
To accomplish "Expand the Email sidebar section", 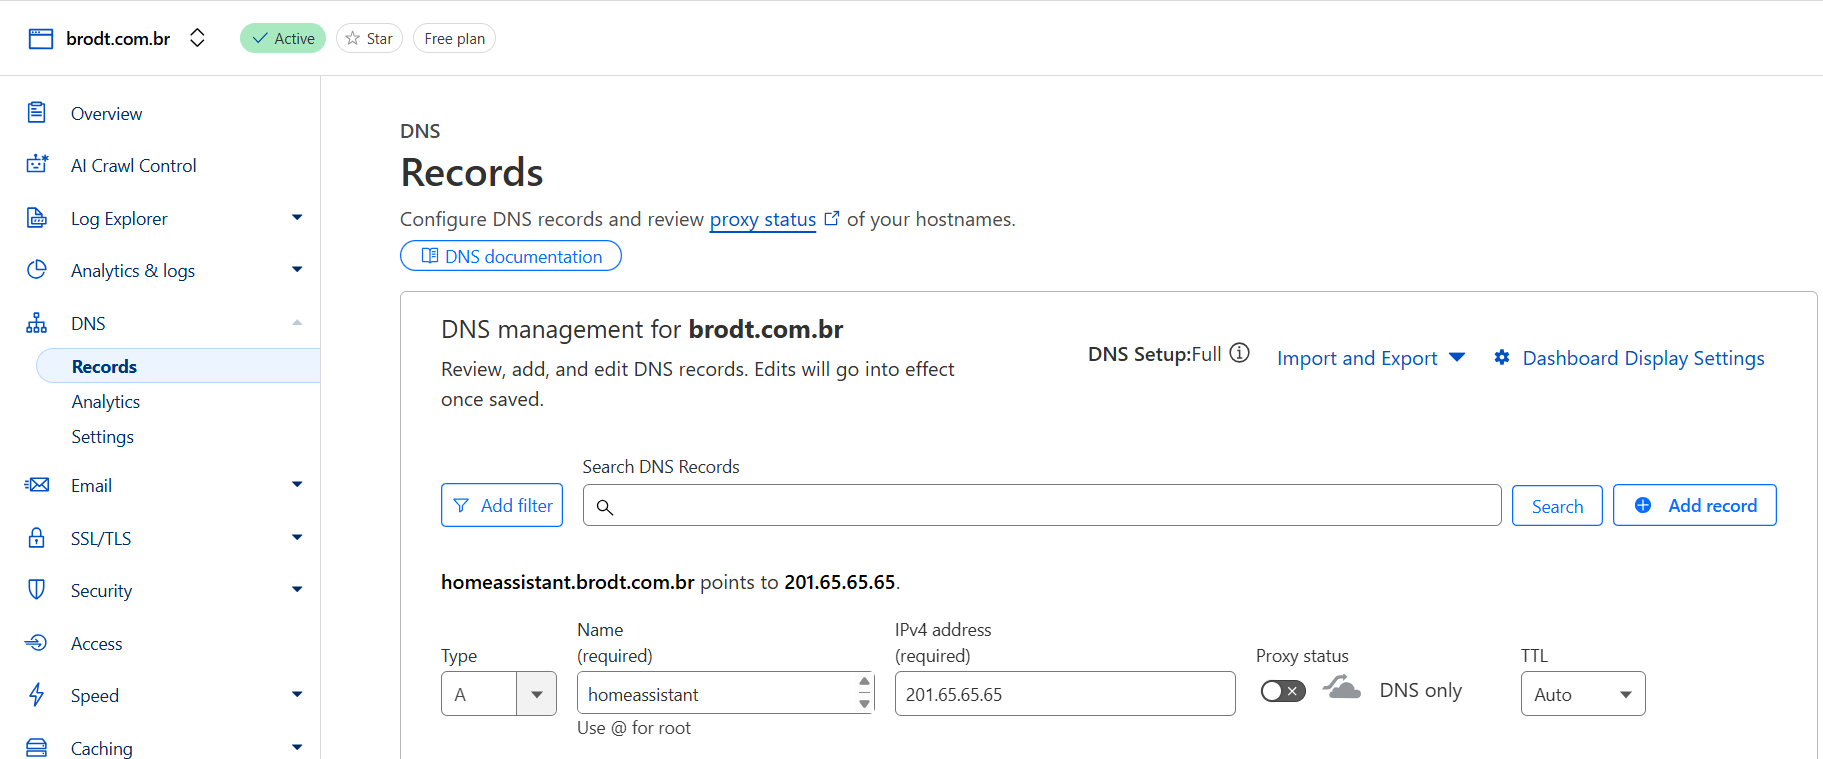I will pos(297,484).
